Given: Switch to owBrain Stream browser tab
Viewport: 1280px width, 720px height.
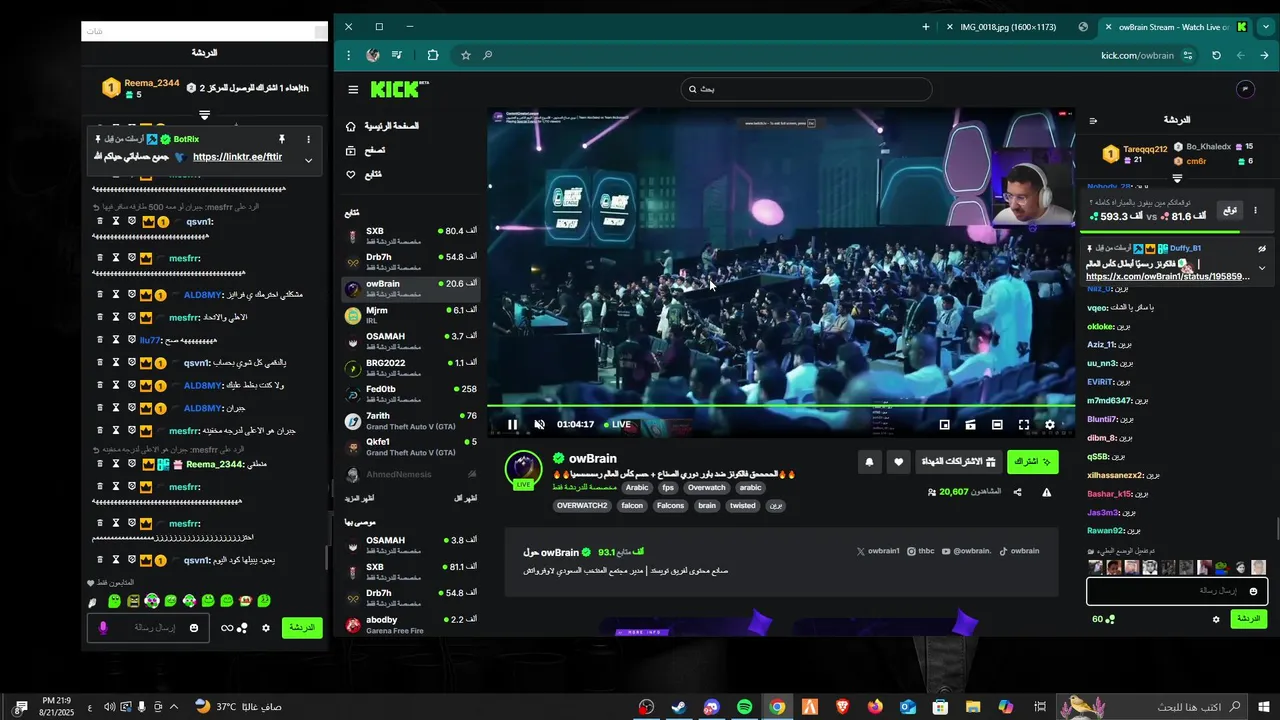Looking at the screenshot, I should point(1176,27).
